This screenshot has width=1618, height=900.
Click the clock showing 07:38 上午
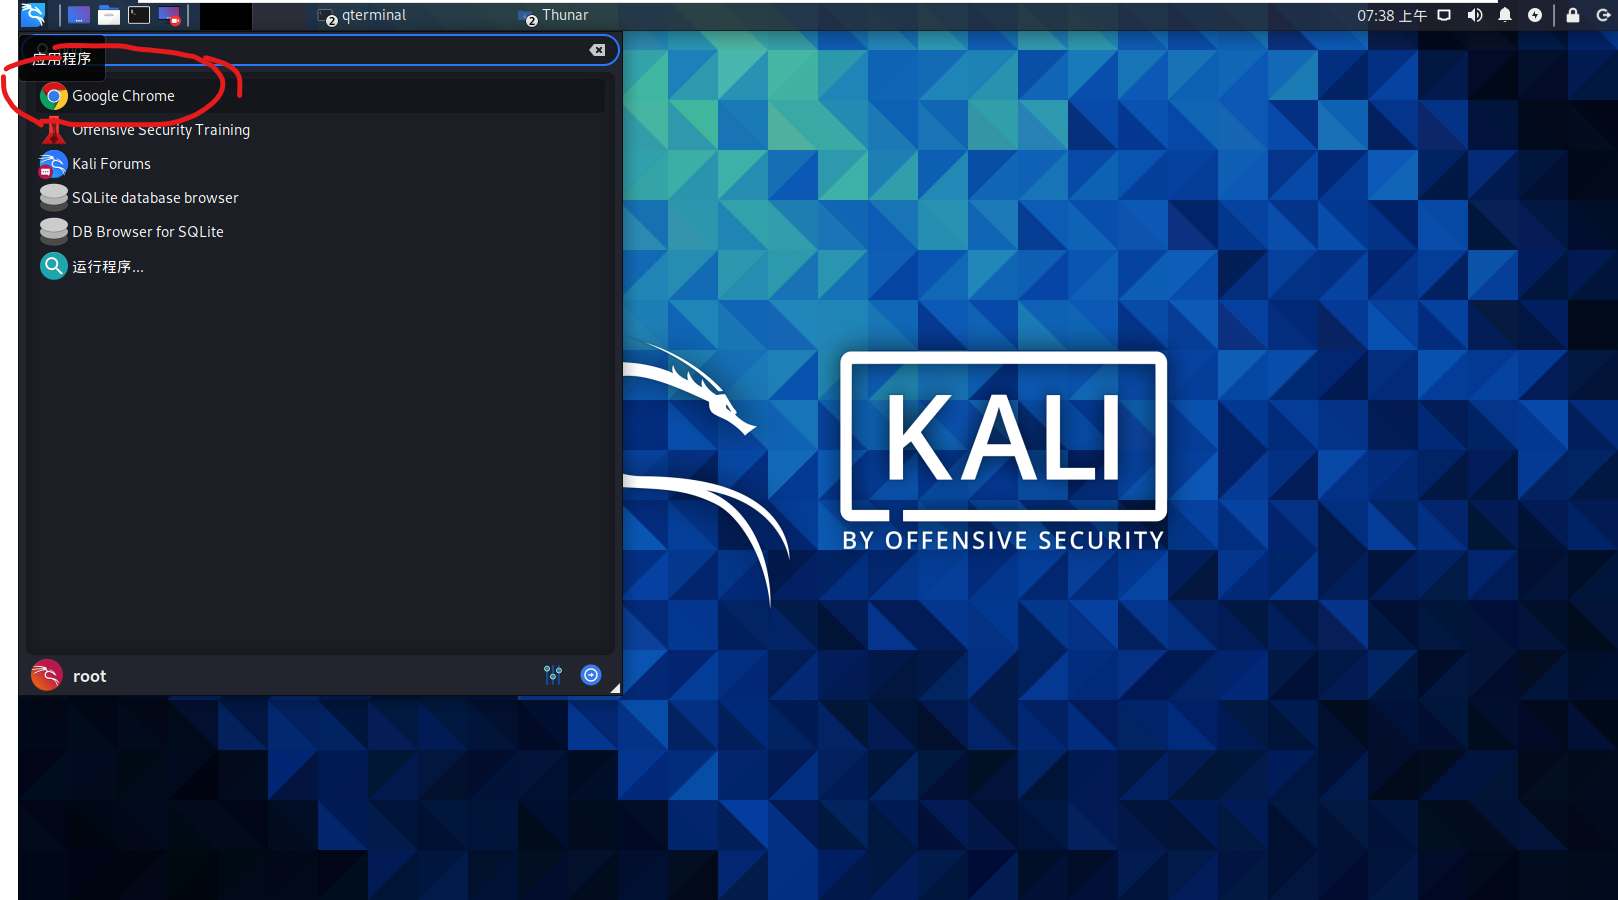[x=1391, y=15]
